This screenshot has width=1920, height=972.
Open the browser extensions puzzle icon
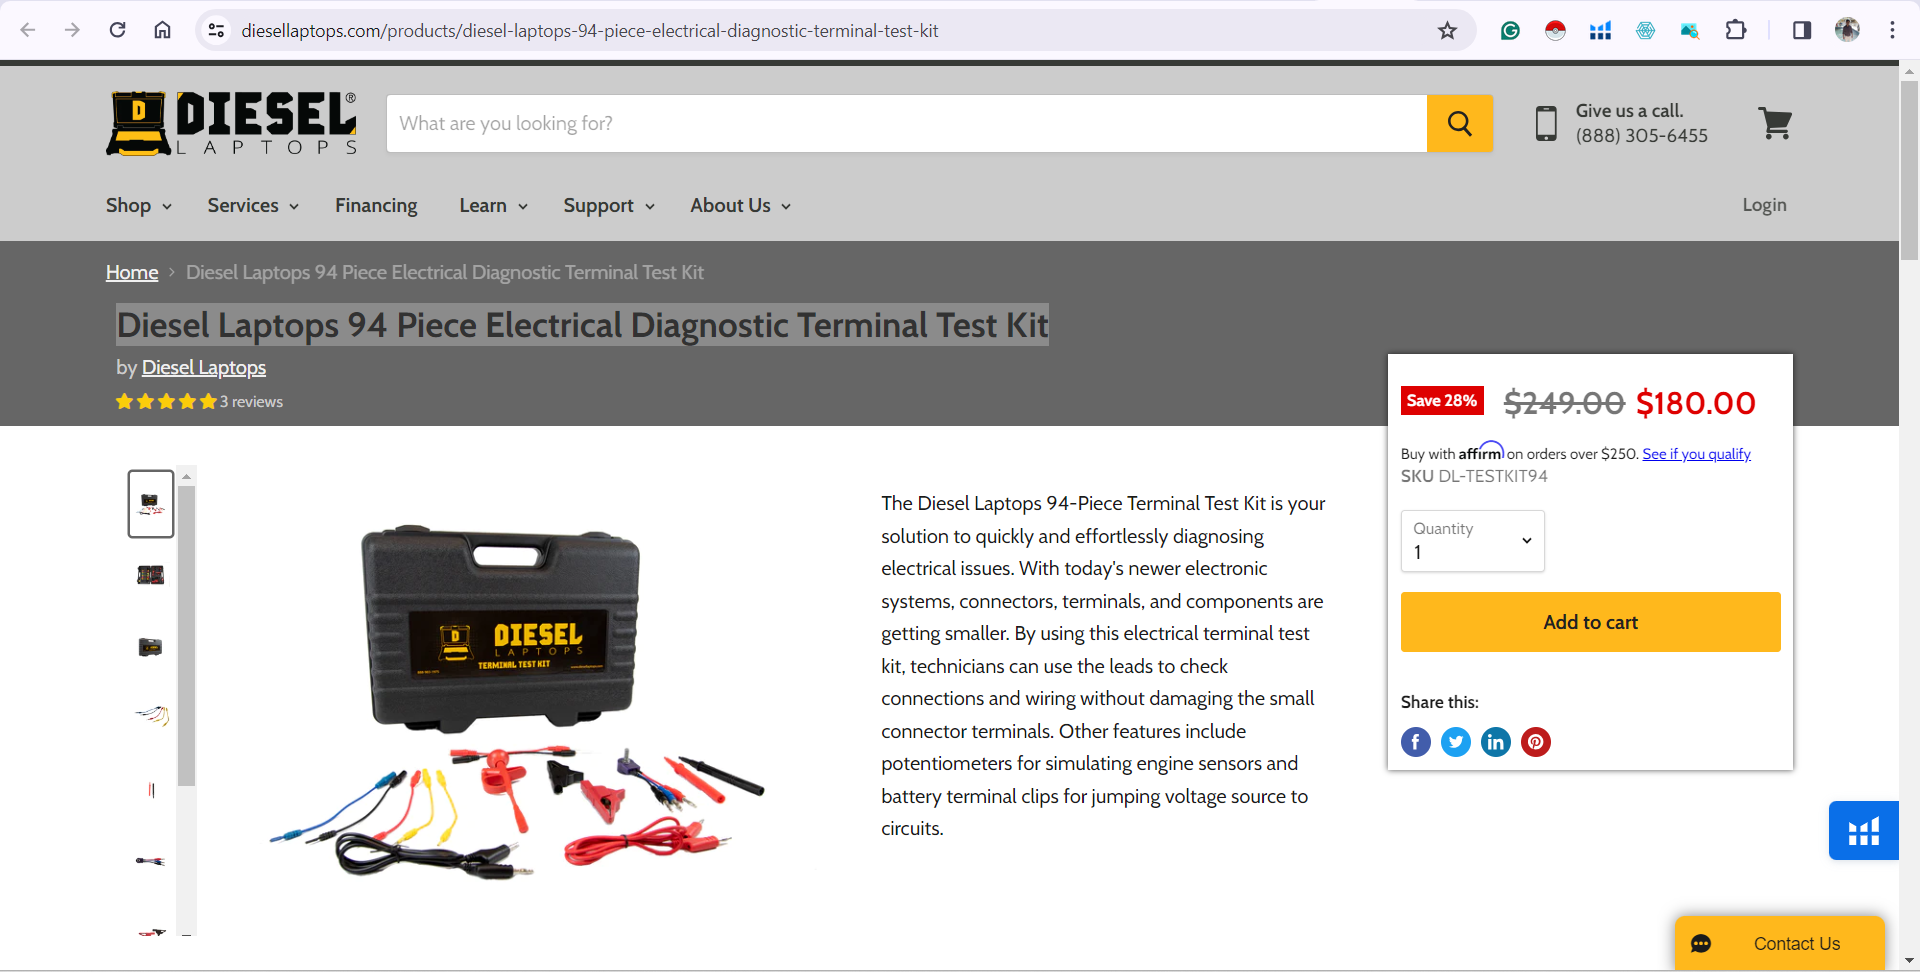click(x=1736, y=30)
